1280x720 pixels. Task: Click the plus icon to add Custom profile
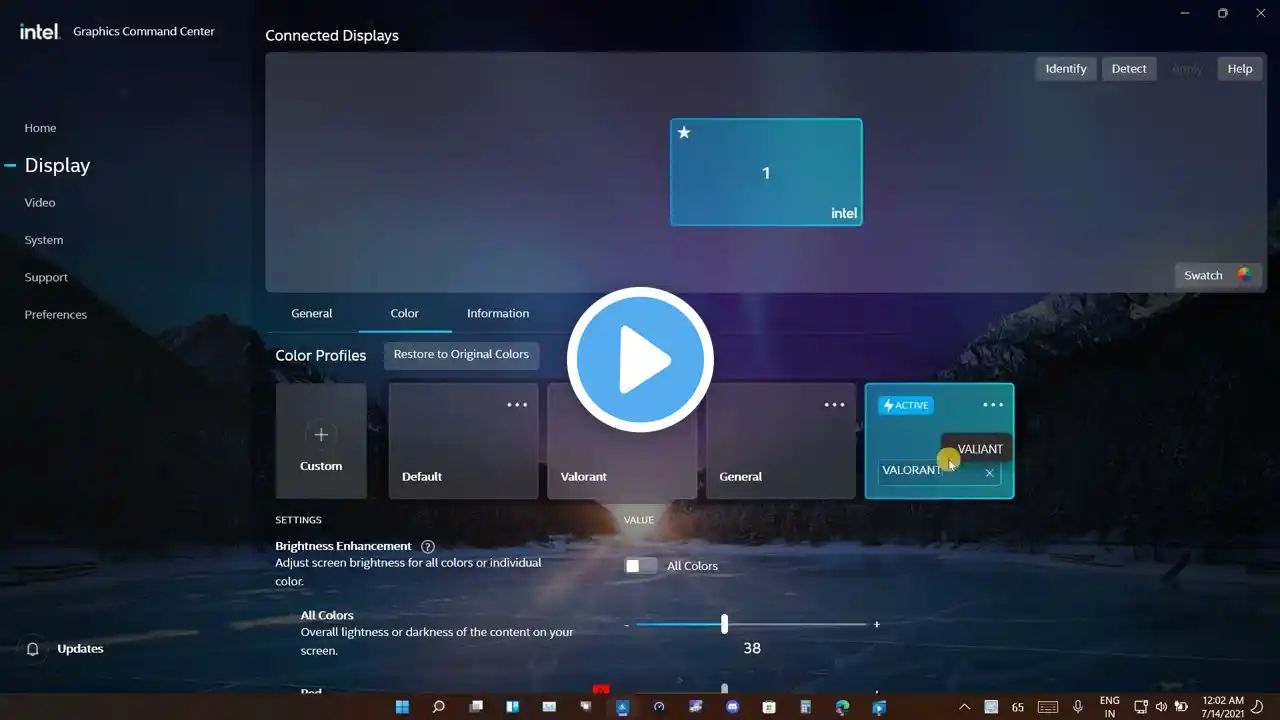pos(321,435)
